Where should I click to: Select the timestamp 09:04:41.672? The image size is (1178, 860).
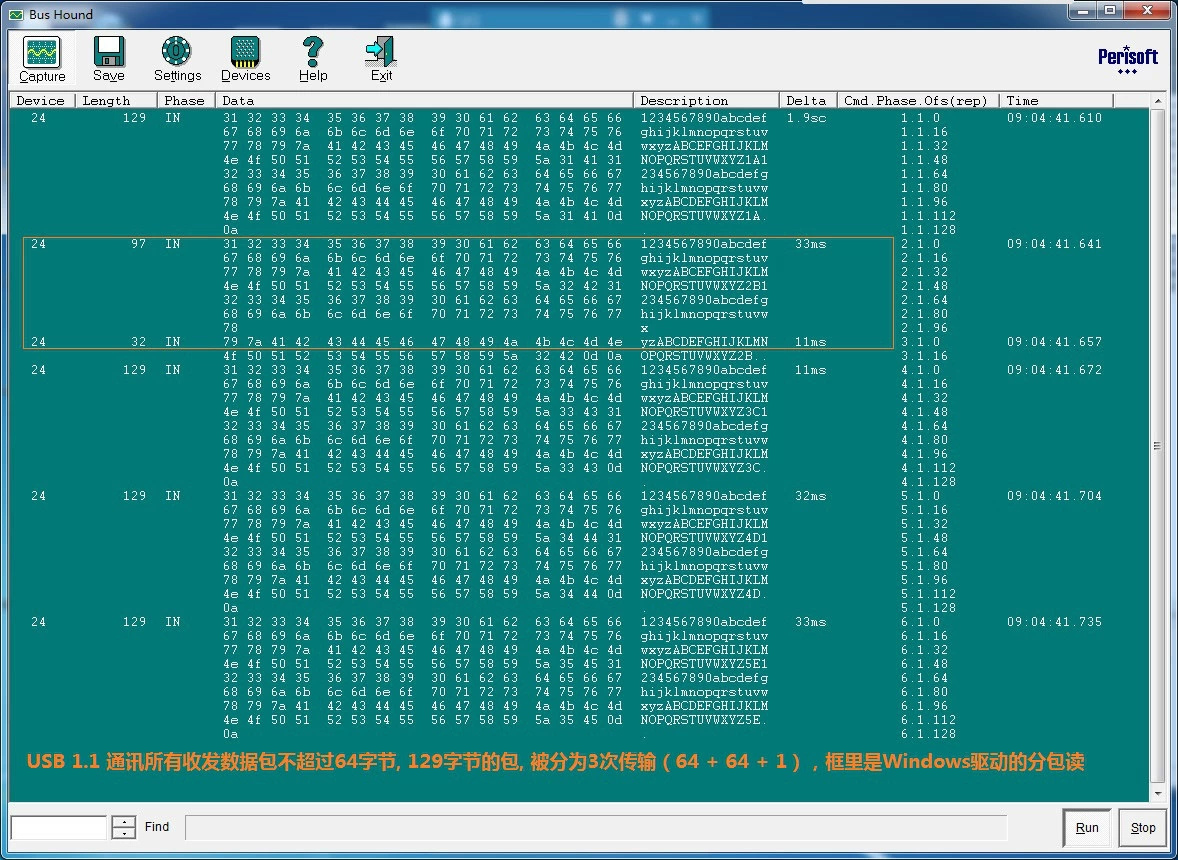1054,370
